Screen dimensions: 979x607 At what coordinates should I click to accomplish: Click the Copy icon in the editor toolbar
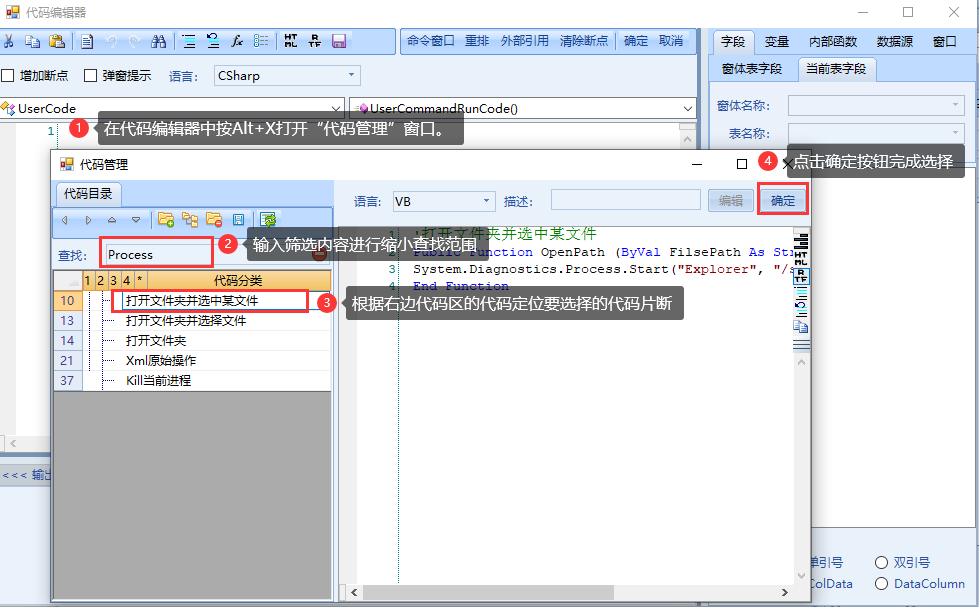32,41
